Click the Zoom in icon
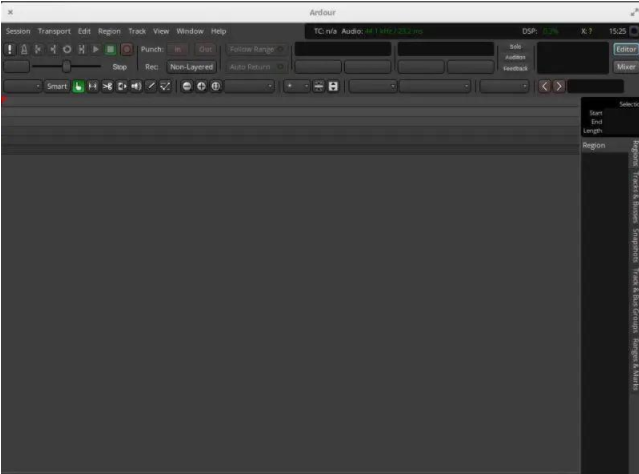Screen dimensions: 639x474 pyautogui.click(x=201, y=86)
